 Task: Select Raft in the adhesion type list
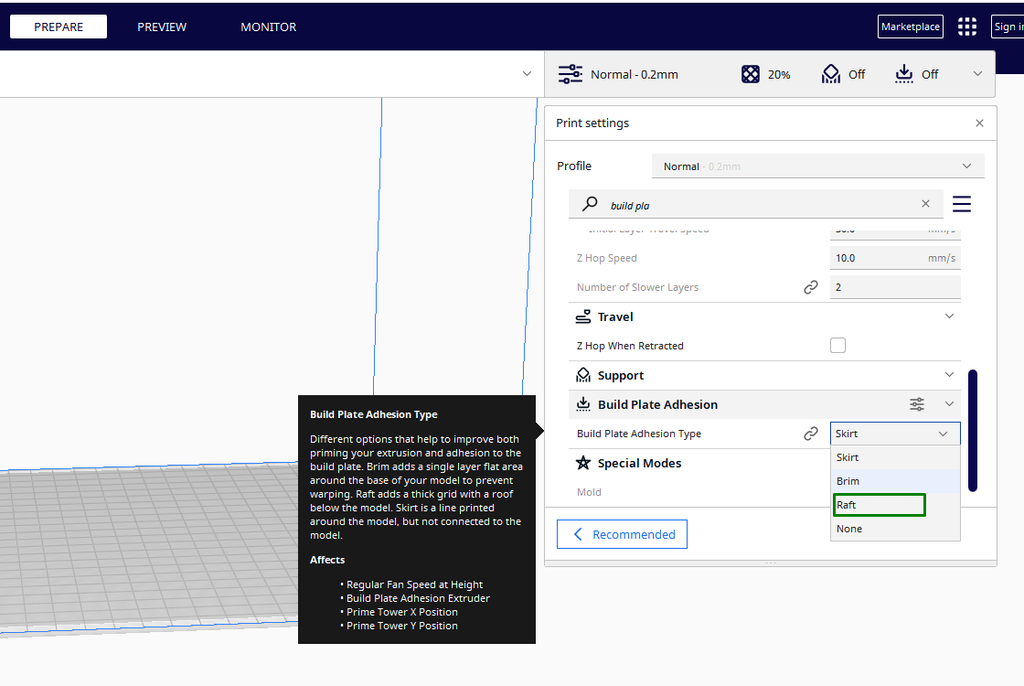[x=880, y=505]
